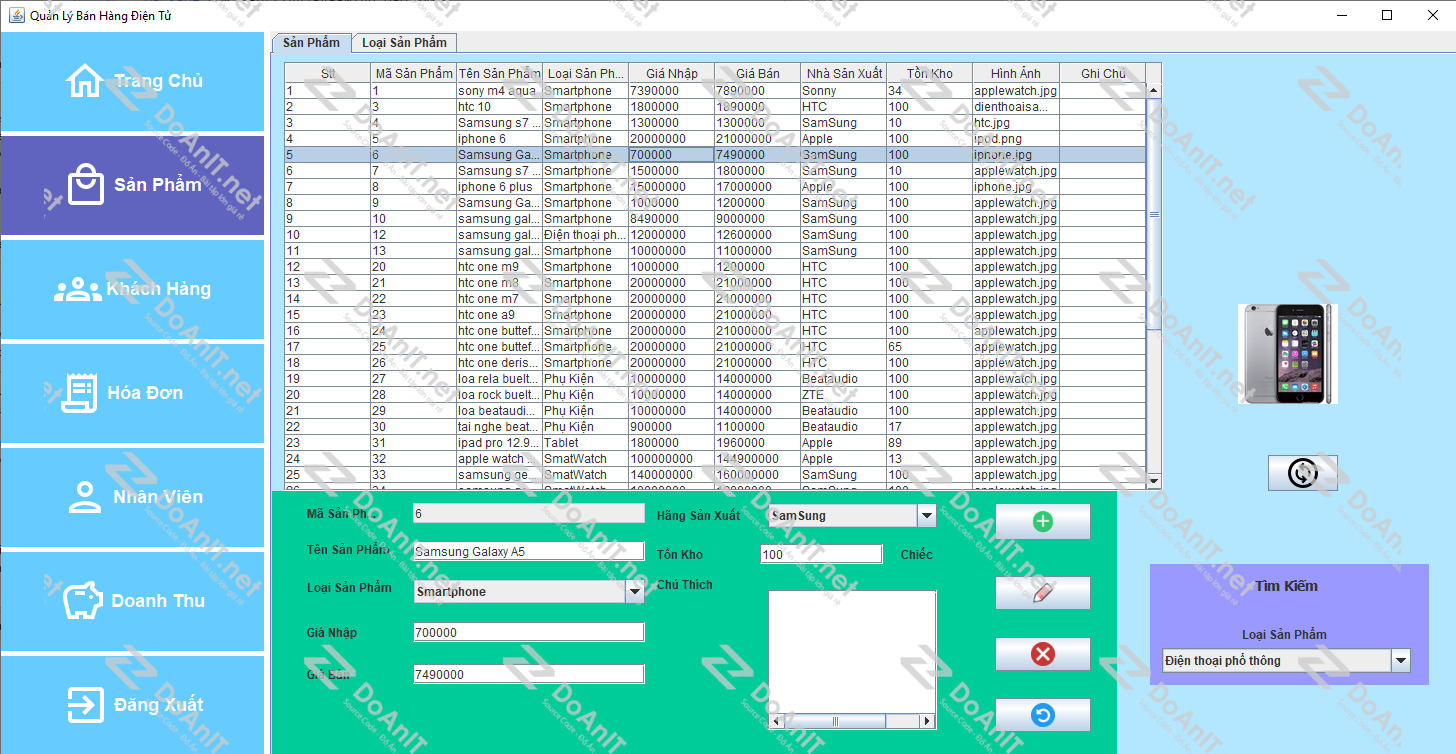
Task: Click the table's vertical scrollbar up arrow
Action: [x=1153, y=91]
